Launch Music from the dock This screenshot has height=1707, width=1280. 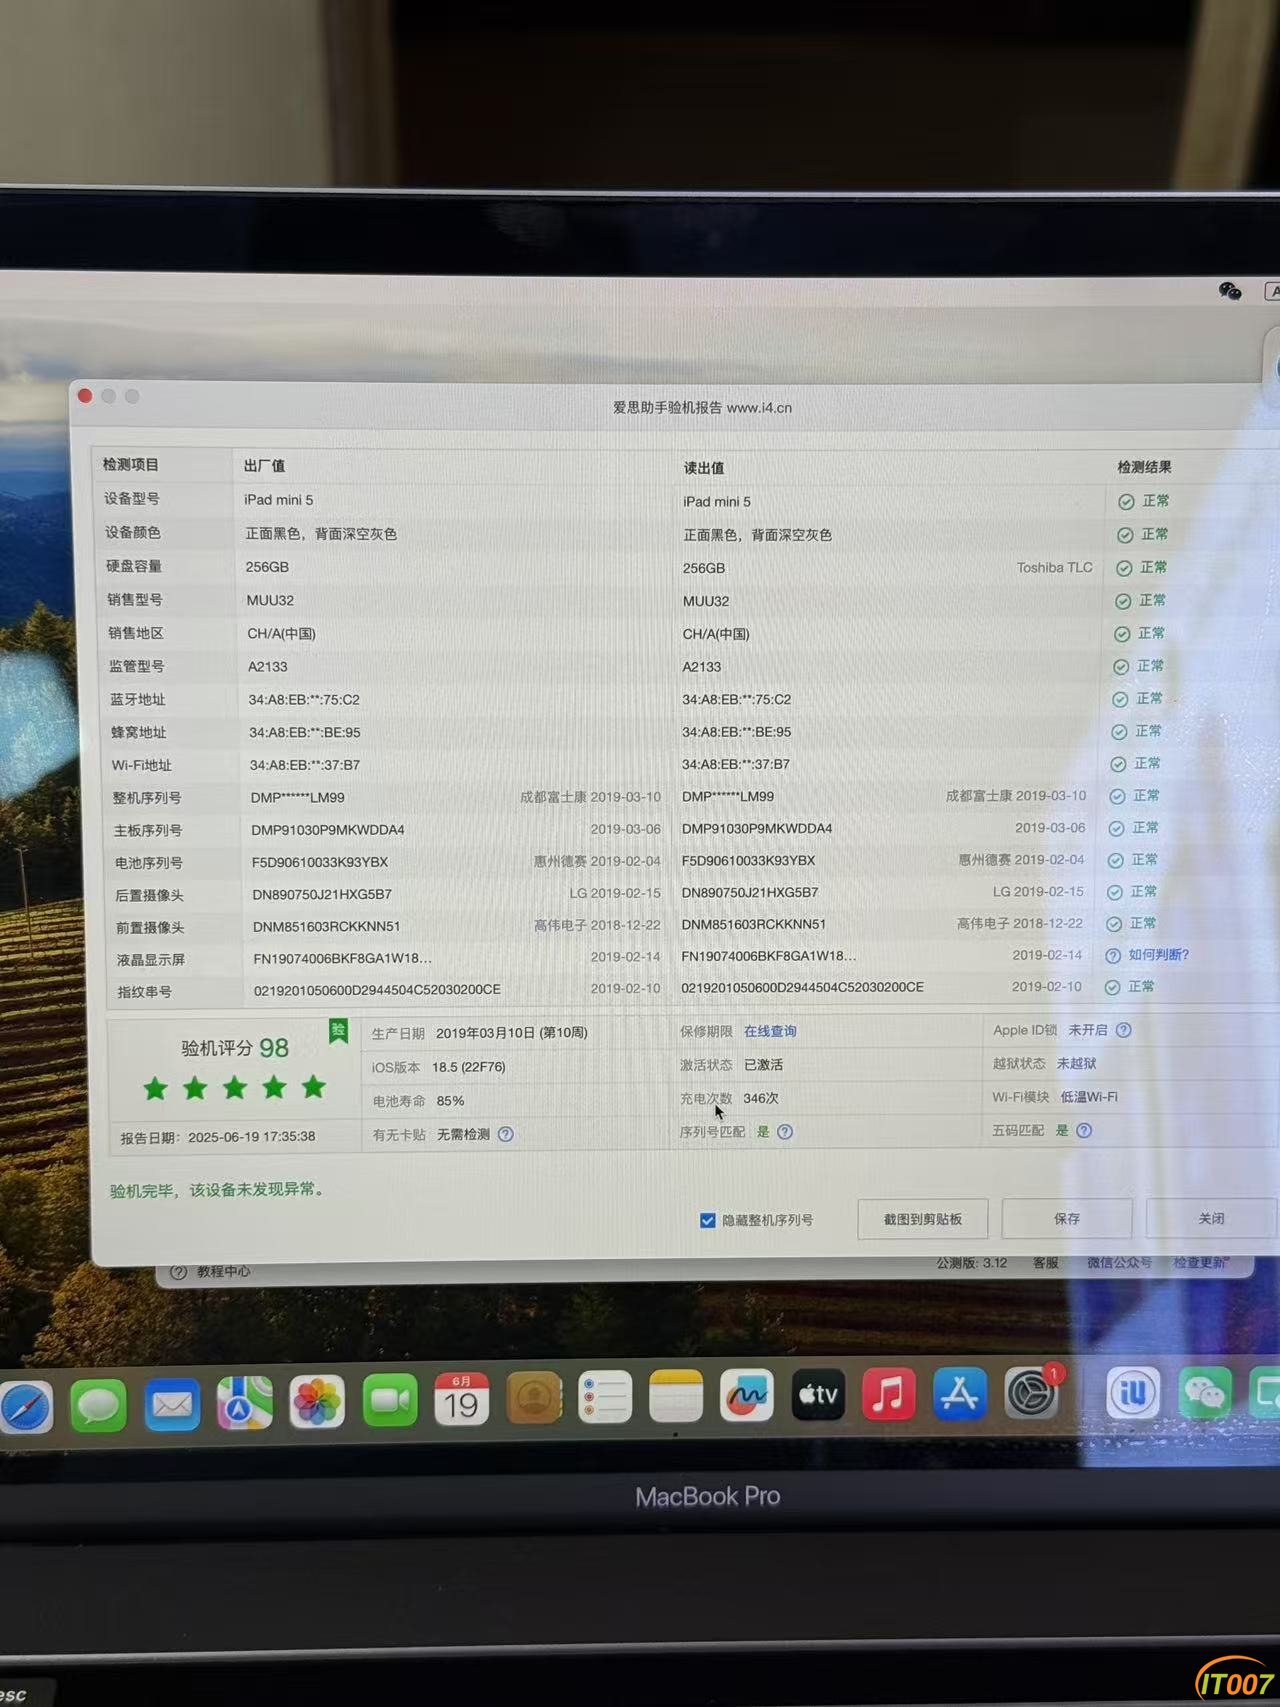point(889,1393)
